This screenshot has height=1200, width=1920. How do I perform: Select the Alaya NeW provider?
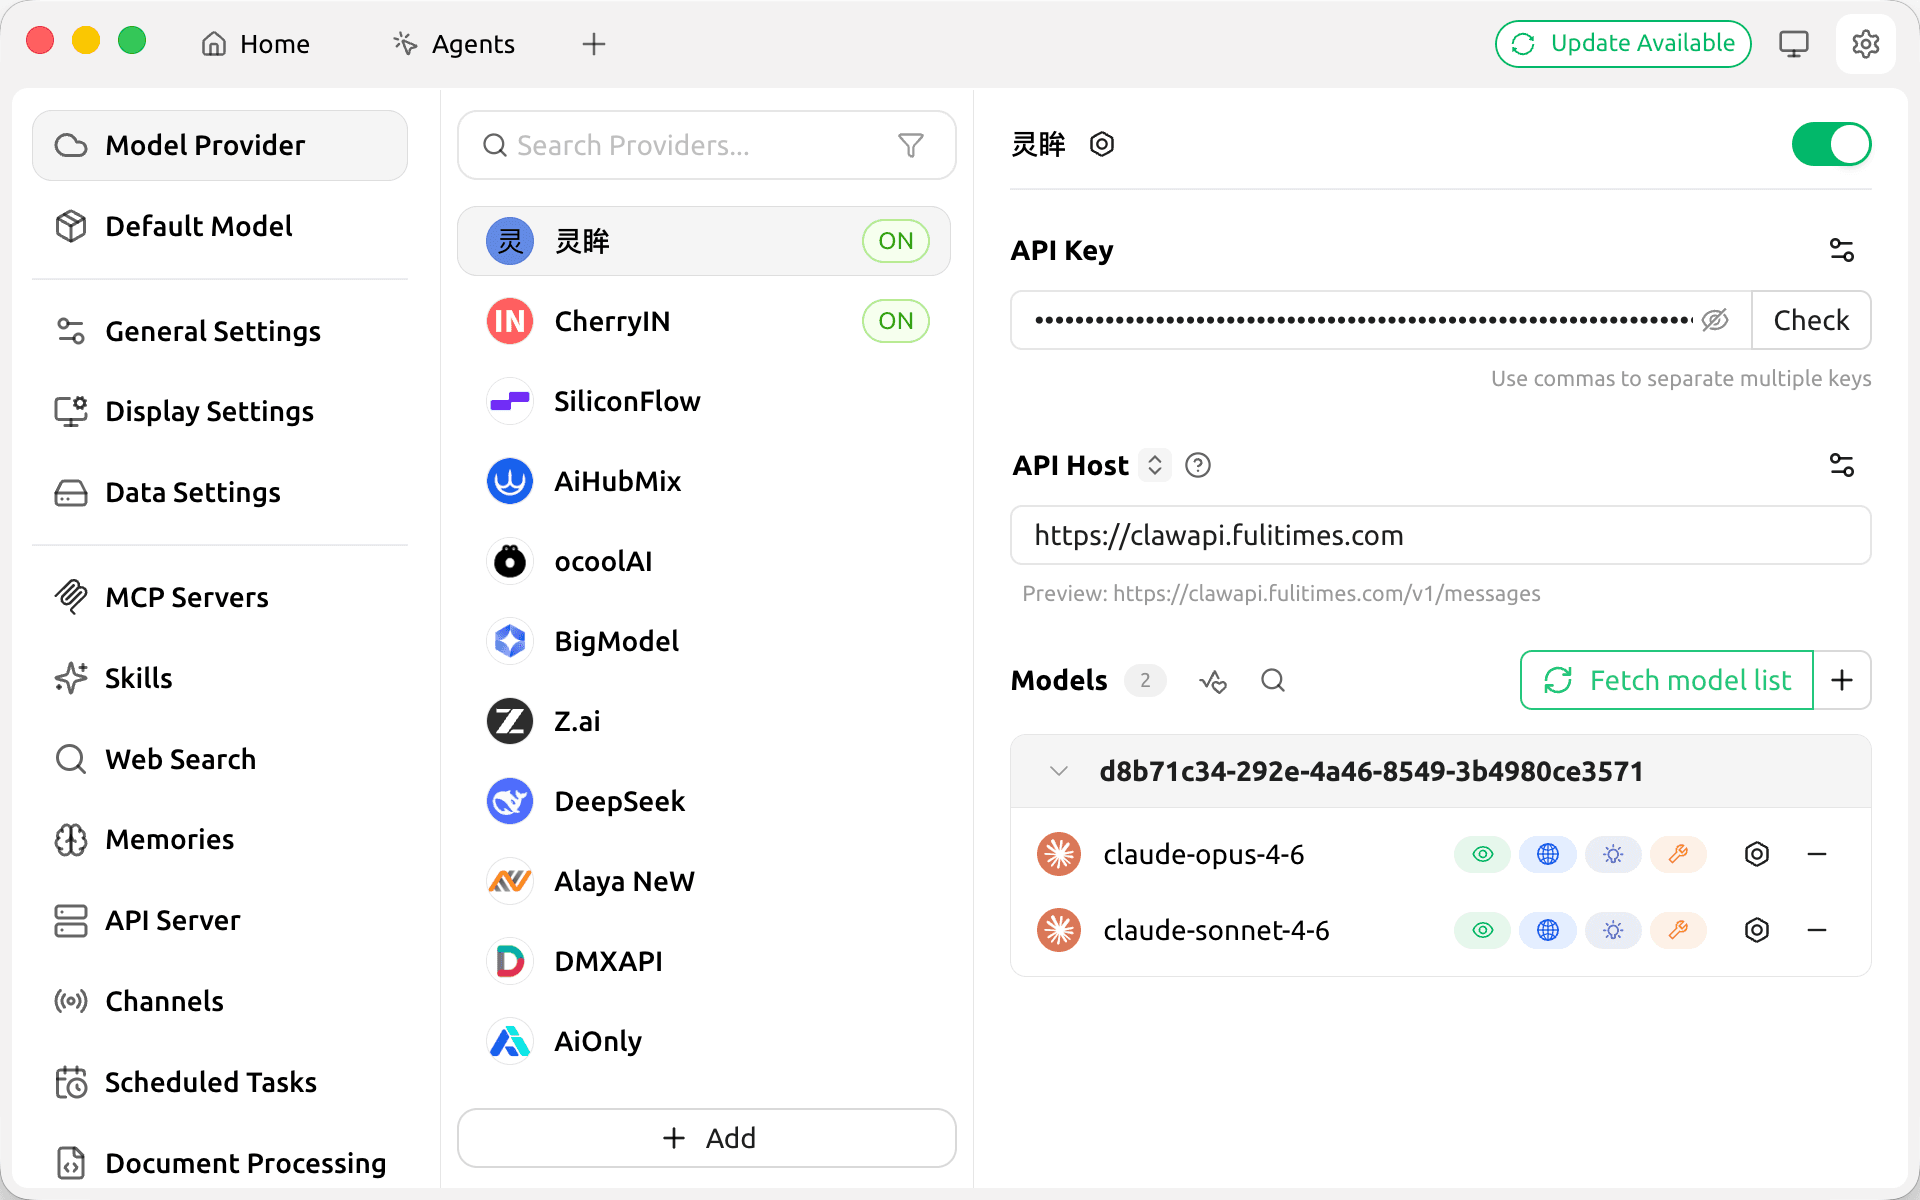coord(704,881)
